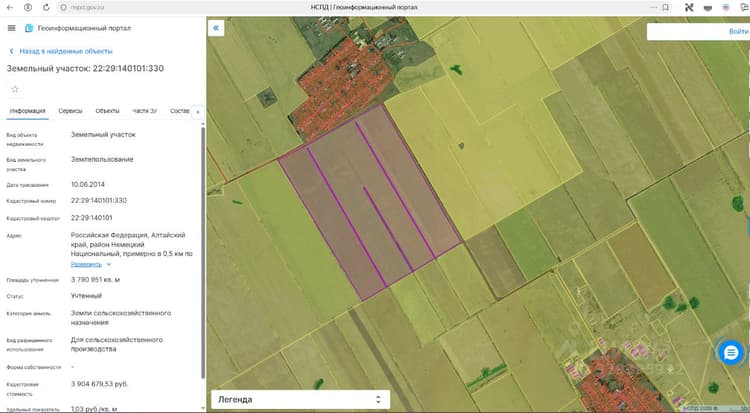Open the portal hamburger menu
The image size is (750, 413).
(11, 28)
